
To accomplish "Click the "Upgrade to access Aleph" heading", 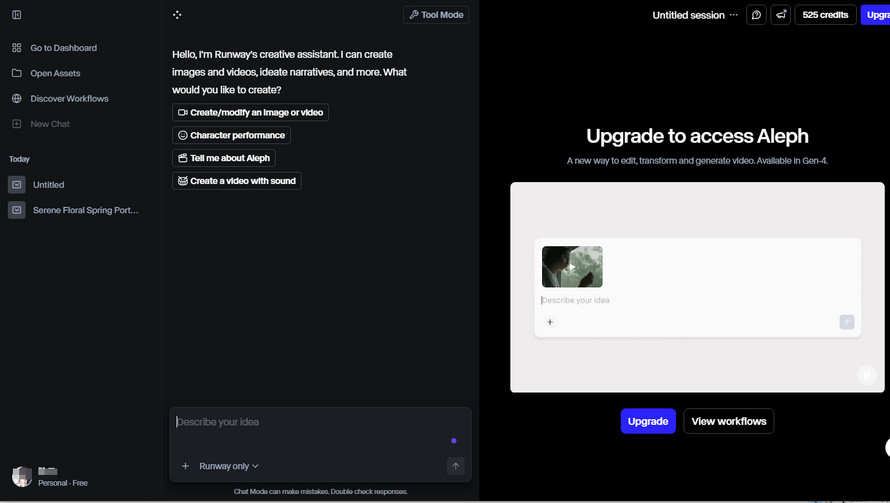I will coord(697,136).
